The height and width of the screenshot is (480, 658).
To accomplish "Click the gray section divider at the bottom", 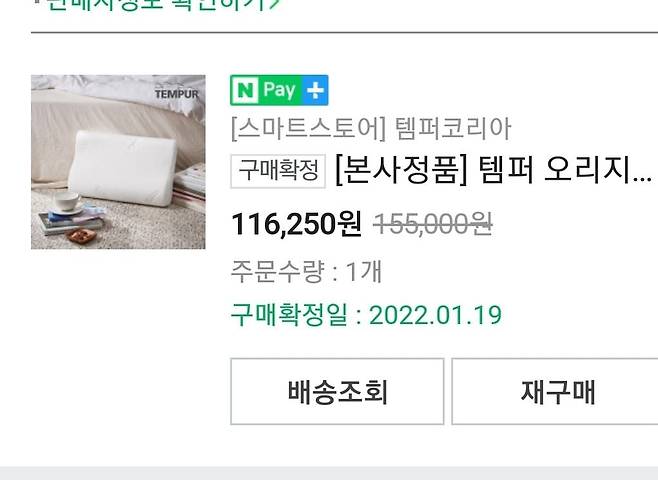I will [x=329, y=473].
